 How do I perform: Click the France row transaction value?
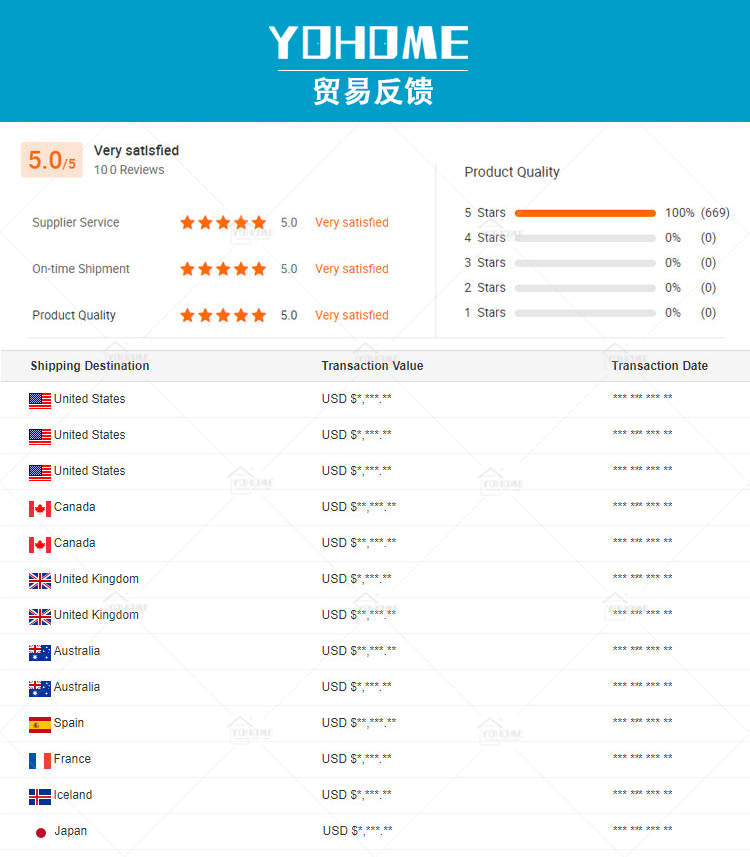(x=356, y=759)
